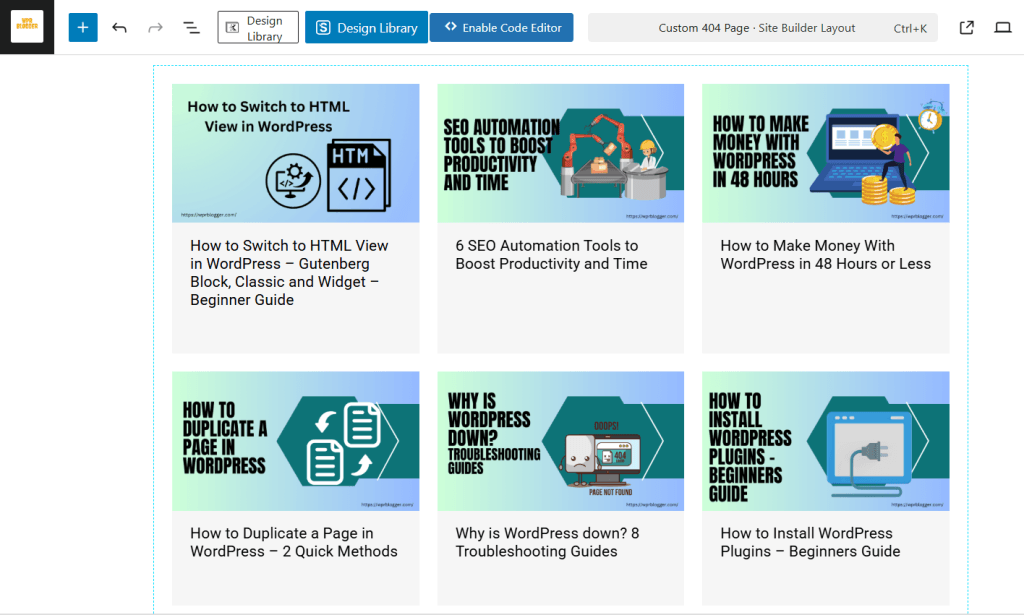Click the blue Design Library button
The image size is (1024, 615).
pos(366,27)
